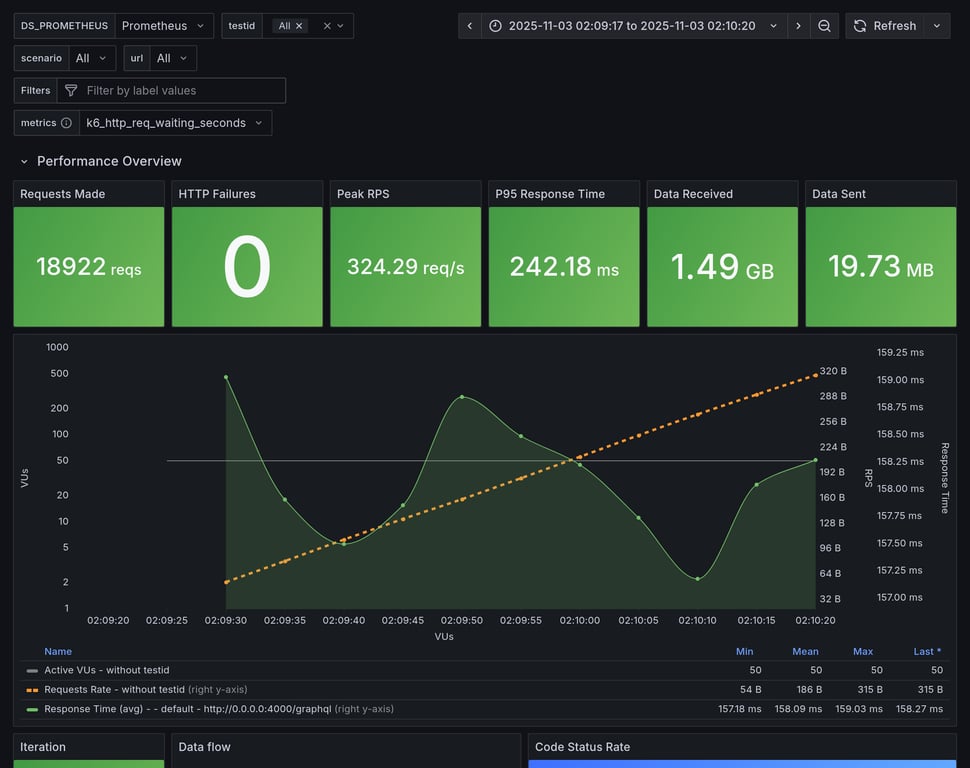Open the refresh interval dropdown arrow
Screen dimensions: 970x768
(937, 26)
